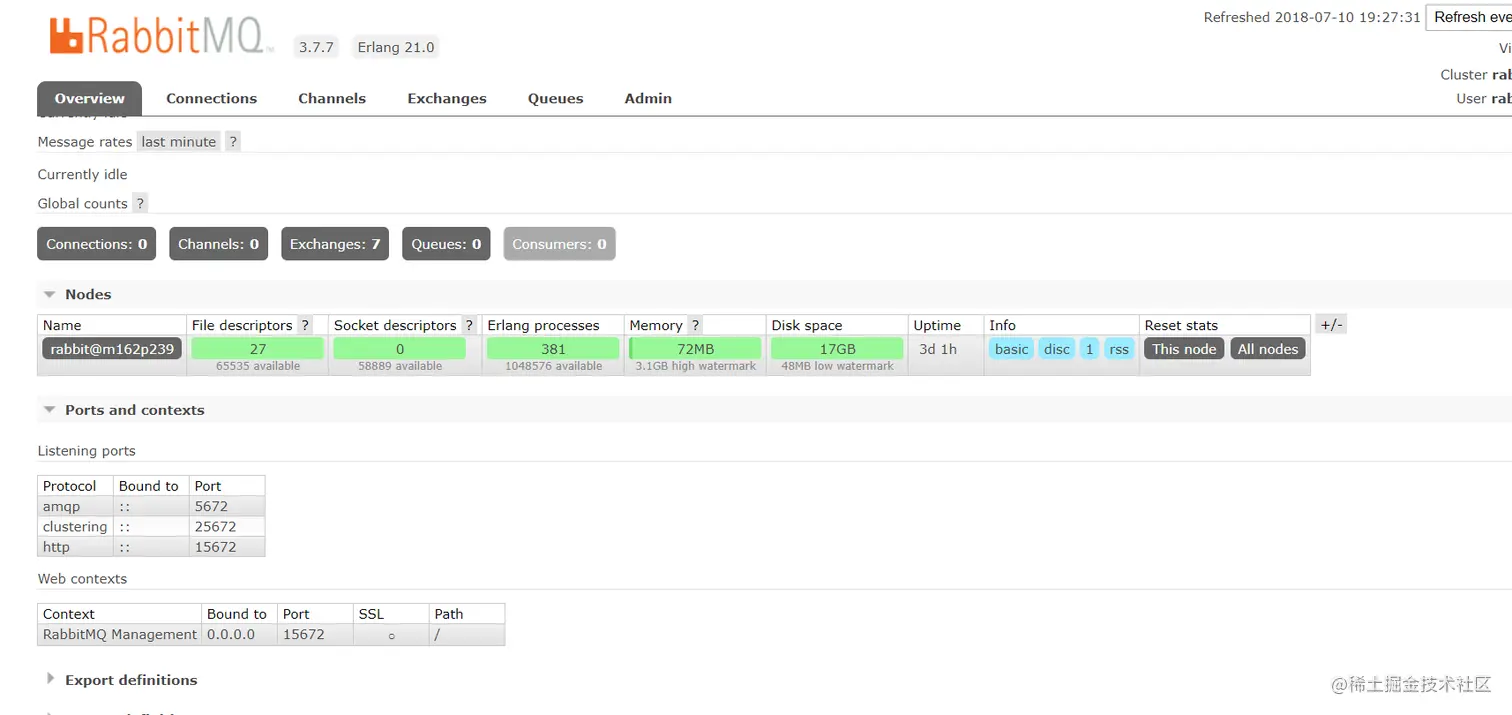Open the Overview tab
Image resolution: width=1512 pixels, height=715 pixels.
[90, 98]
